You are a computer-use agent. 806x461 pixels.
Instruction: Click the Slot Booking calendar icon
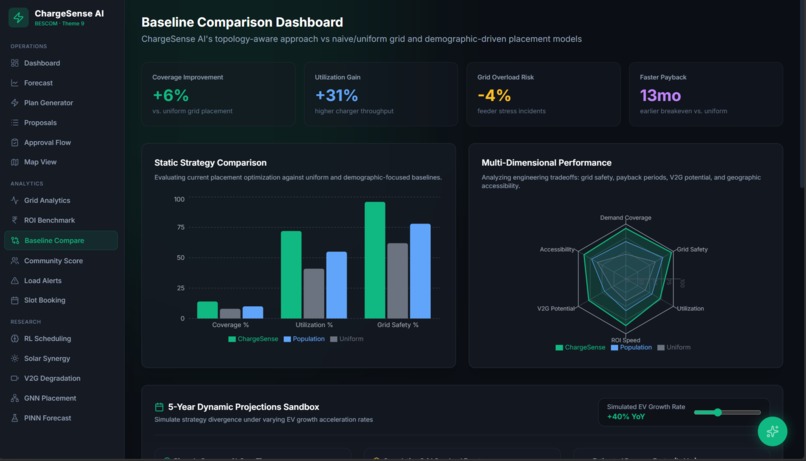tap(14, 300)
